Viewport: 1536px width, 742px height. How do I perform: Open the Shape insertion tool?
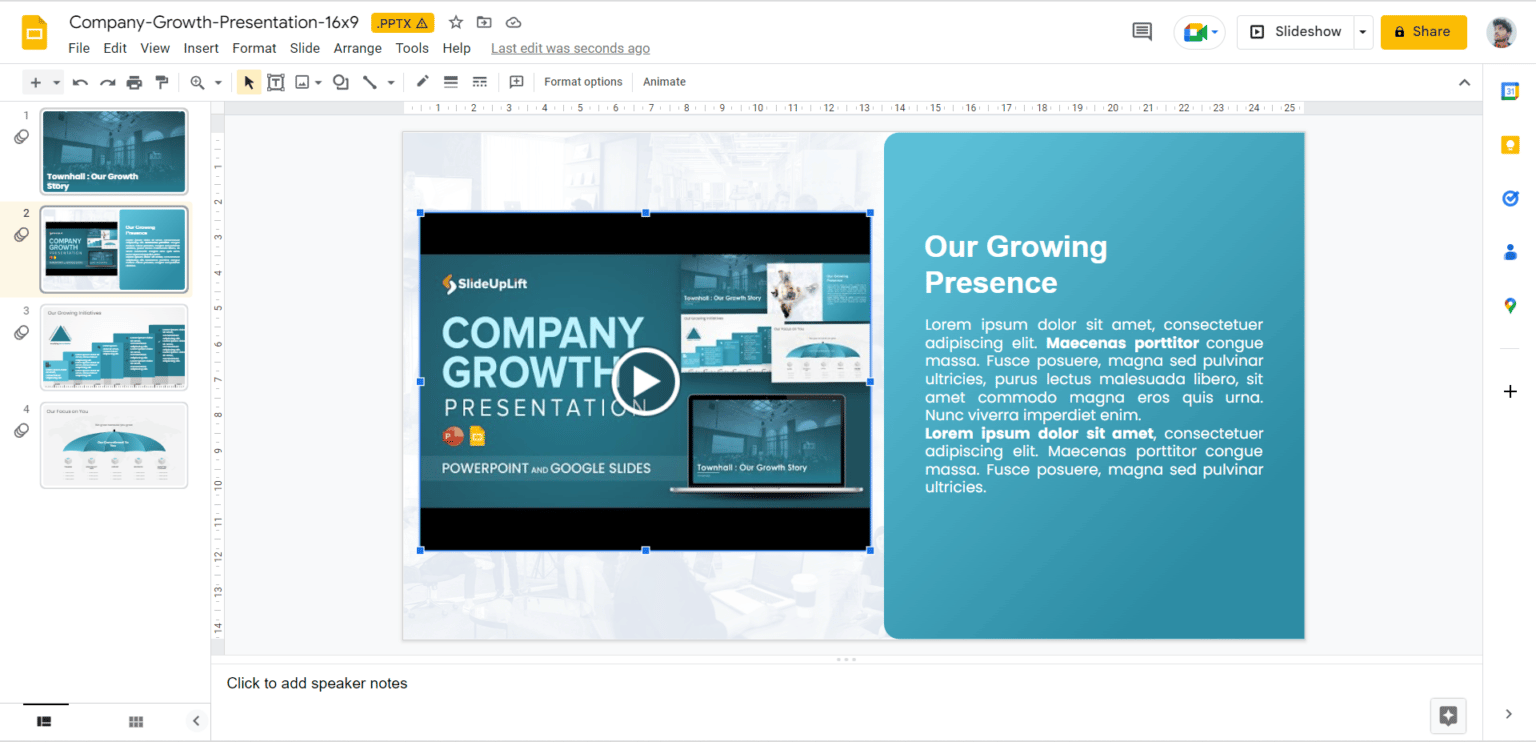coord(340,82)
